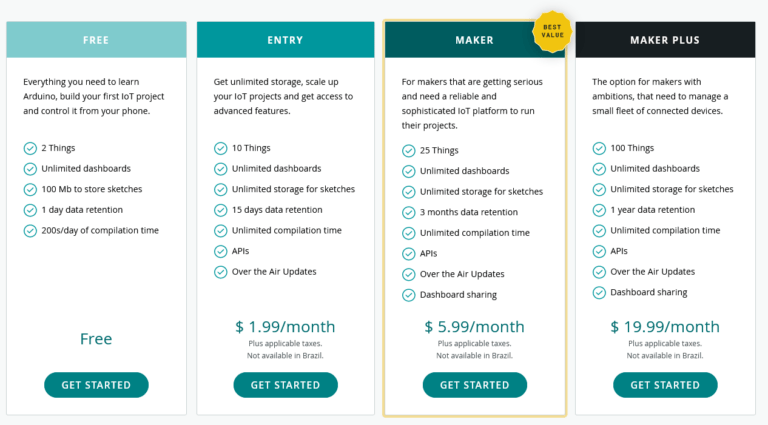Click the check icon beside "1 year data retention"
The image size is (768, 425).
coord(599,210)
